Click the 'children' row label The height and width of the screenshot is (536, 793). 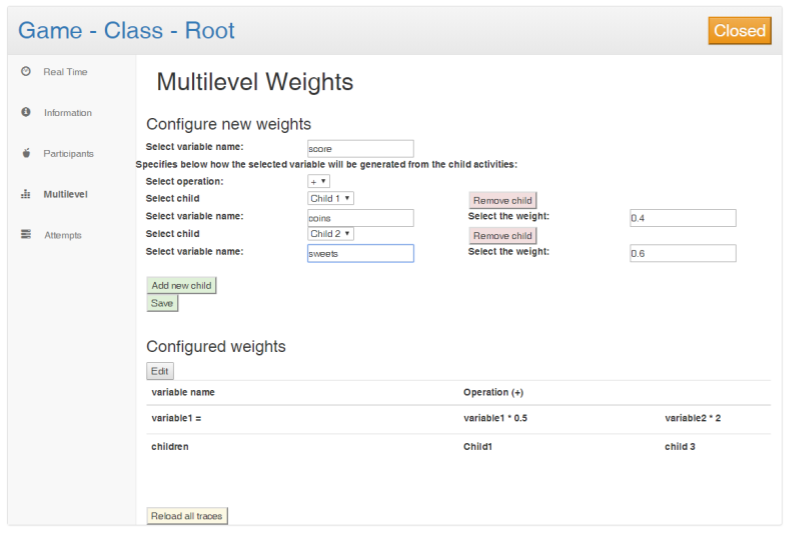(x=170, y=446)
